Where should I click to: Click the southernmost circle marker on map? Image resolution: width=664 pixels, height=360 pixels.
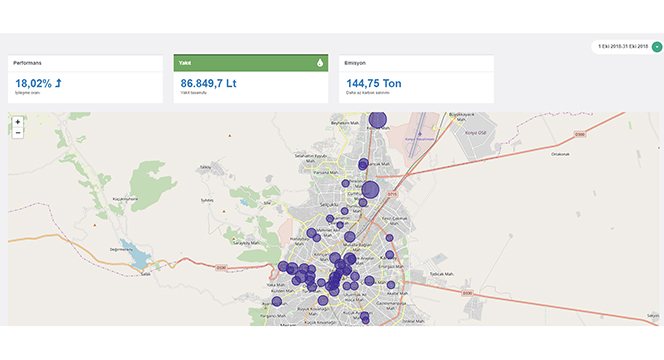[x=365, y=321]
